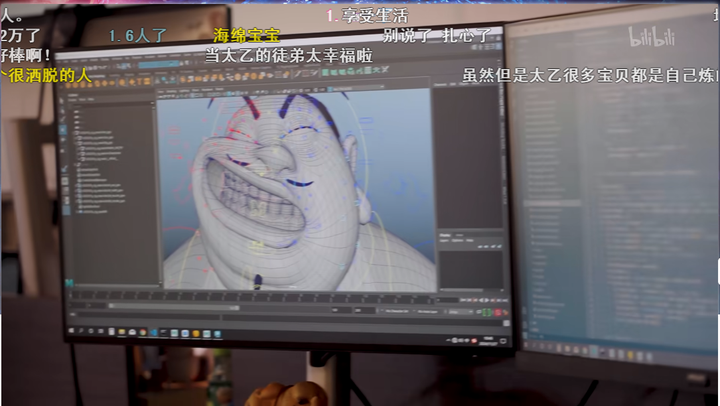This screenshot has height=406, width=720.
Task: Click the current frame field beside playback controls
Action: [x=447, y=300]
